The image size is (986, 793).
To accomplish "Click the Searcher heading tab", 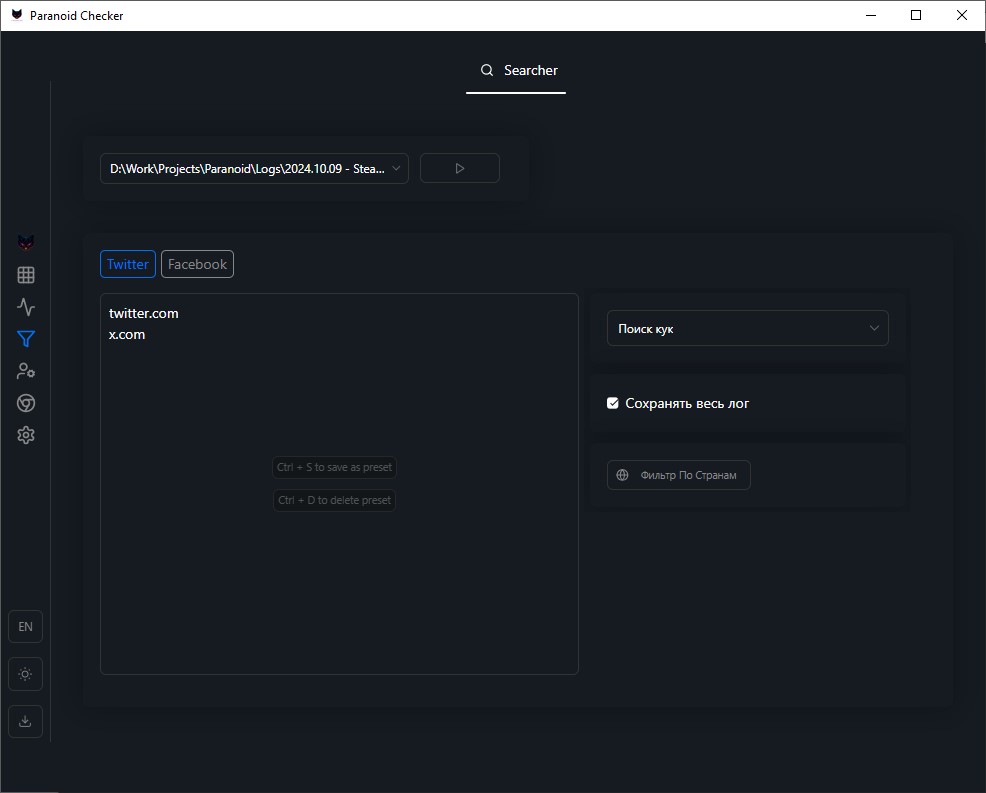I will (x=517, y=70).
